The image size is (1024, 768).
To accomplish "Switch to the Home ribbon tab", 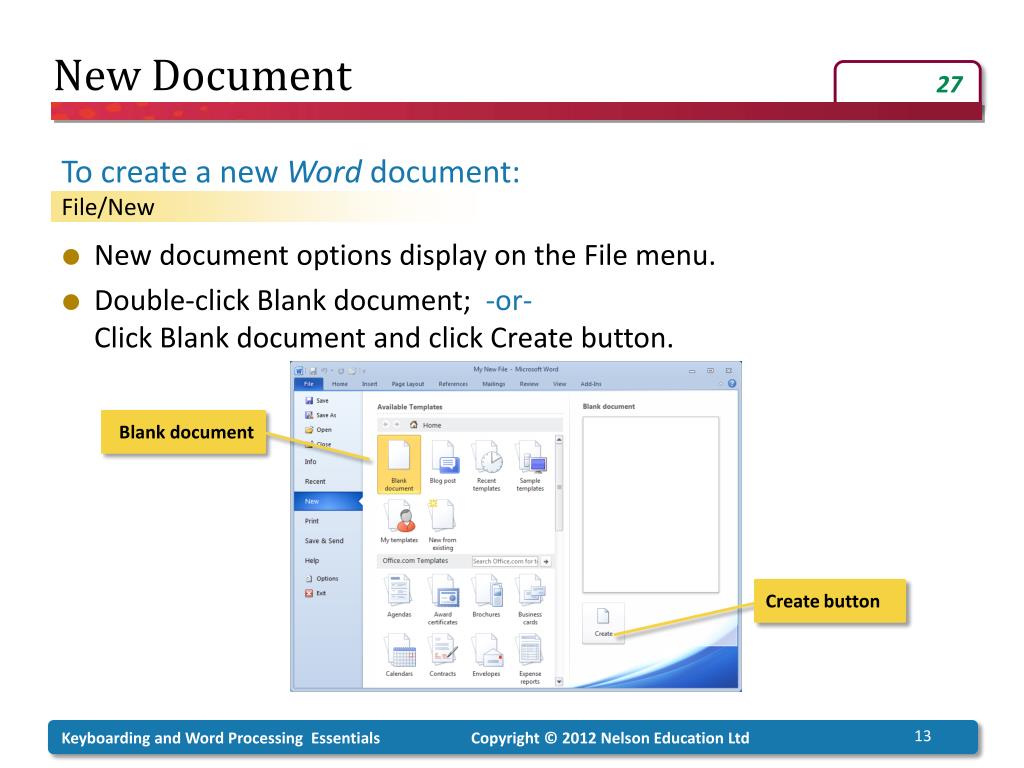I will [340, 384].
